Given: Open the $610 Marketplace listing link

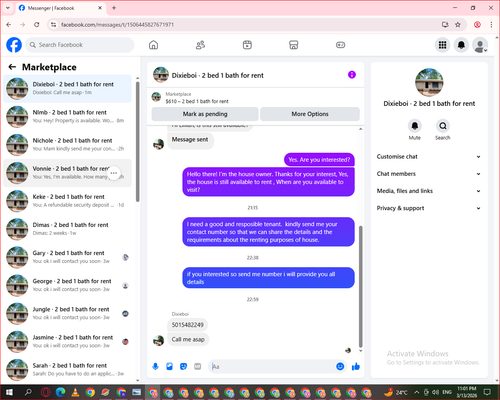Looking at the screenshot, I should pyautogui.click(x=197, y=101).
